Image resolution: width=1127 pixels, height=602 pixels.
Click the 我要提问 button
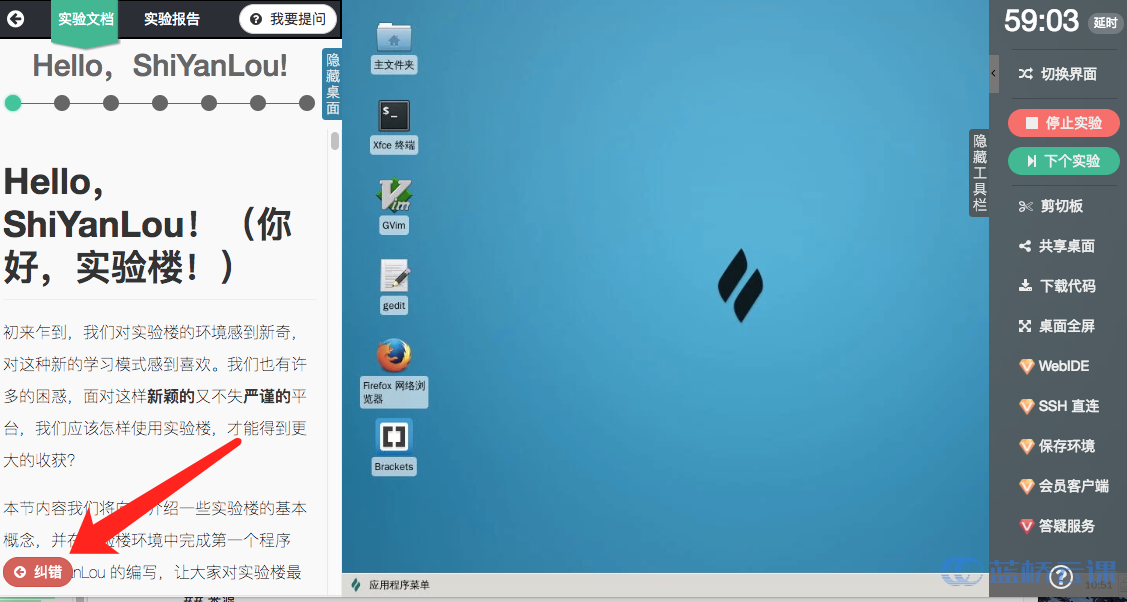click(288, 19)
